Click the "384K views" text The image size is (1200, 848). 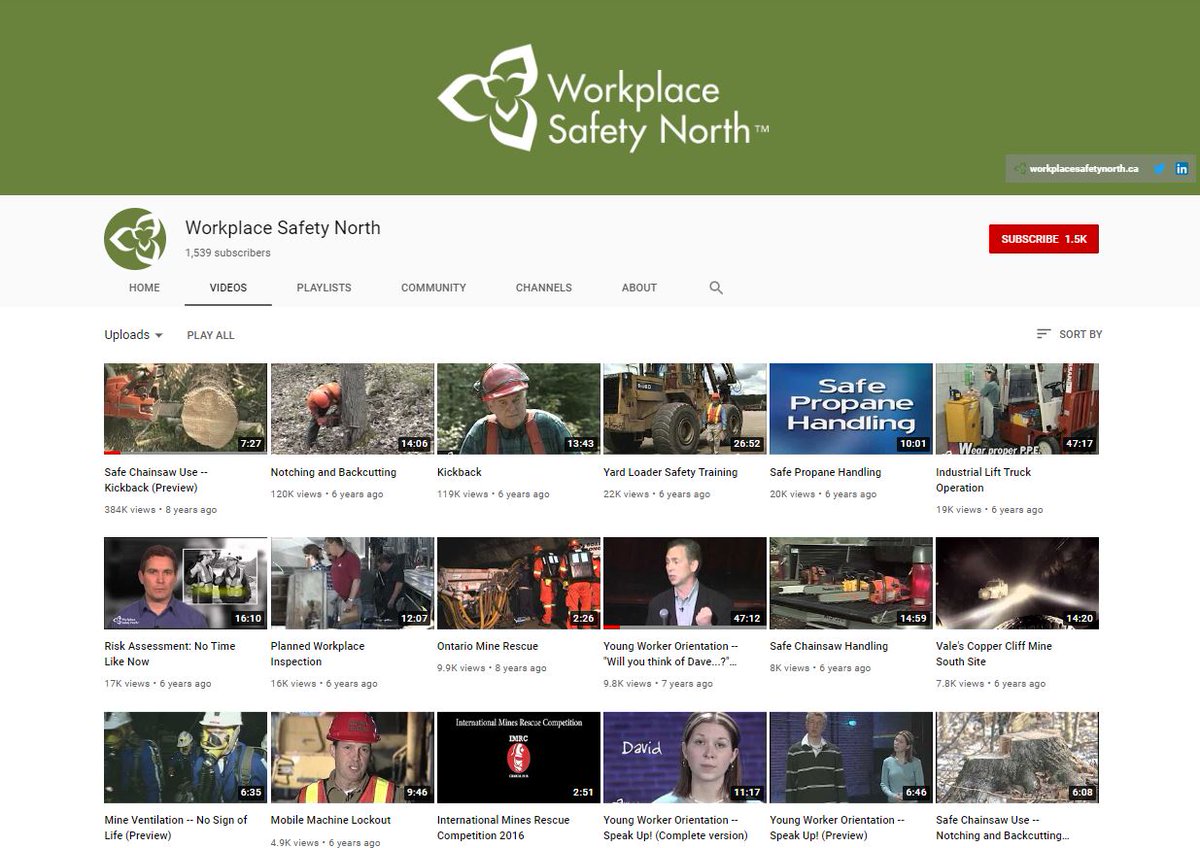[130, 510]
